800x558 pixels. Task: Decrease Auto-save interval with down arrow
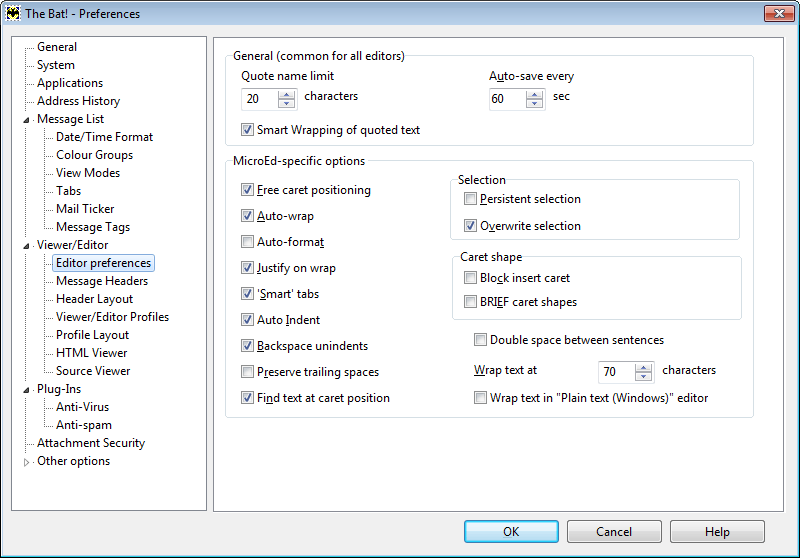click(x=534, y=103)
